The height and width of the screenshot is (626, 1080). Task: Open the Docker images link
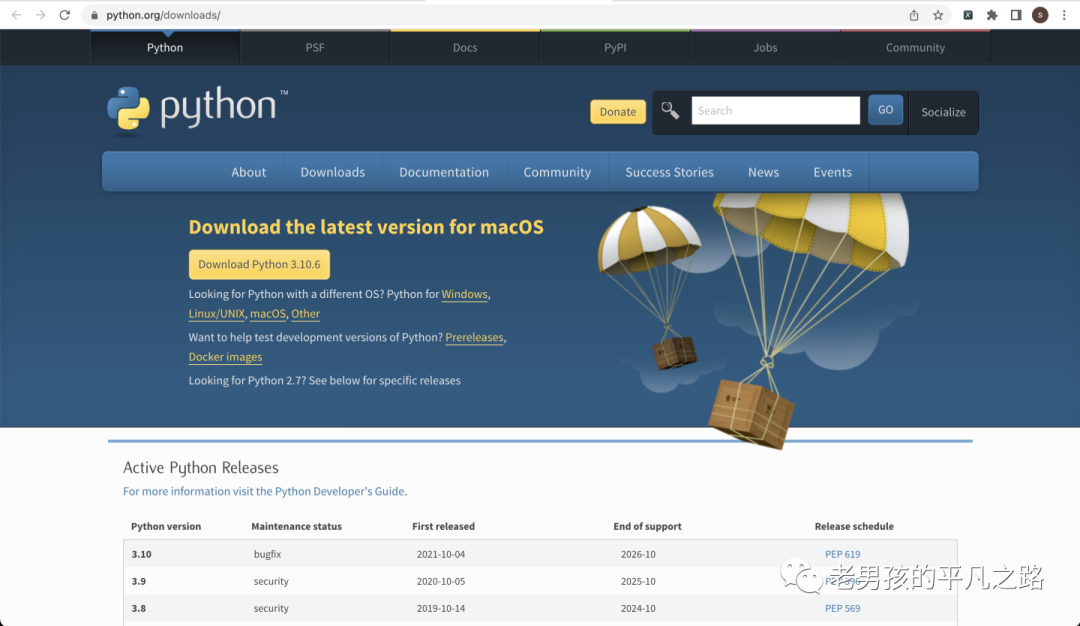pos(225,357)
